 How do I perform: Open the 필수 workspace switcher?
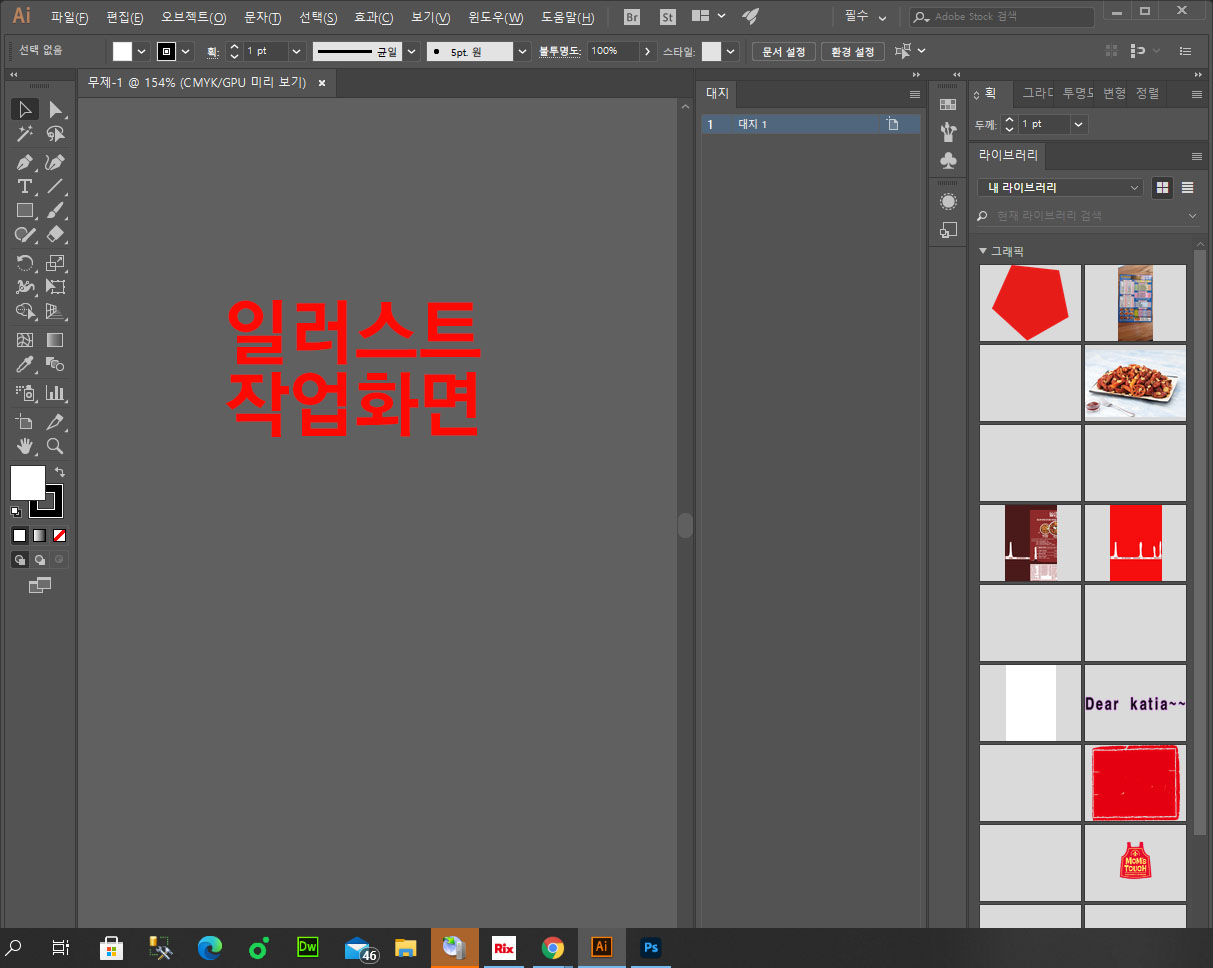866,17
